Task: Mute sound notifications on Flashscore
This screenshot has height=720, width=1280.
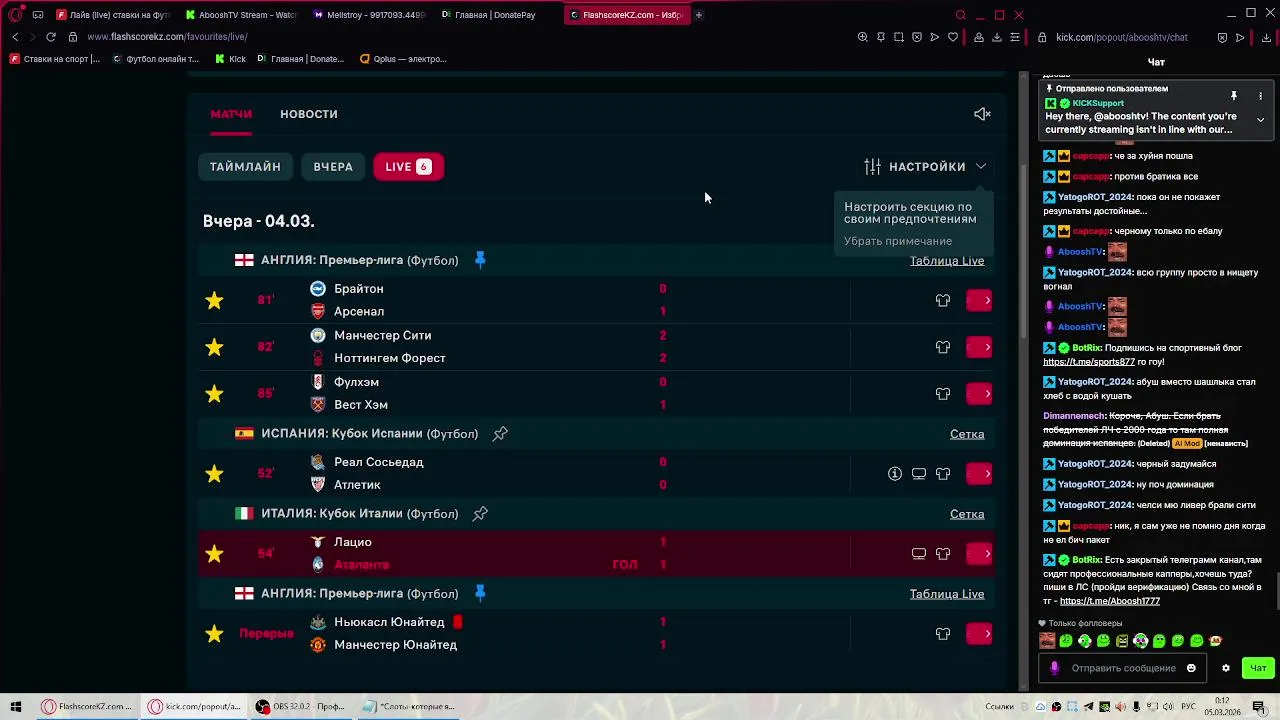Action: pyautogui.click(x=982, y=114)
